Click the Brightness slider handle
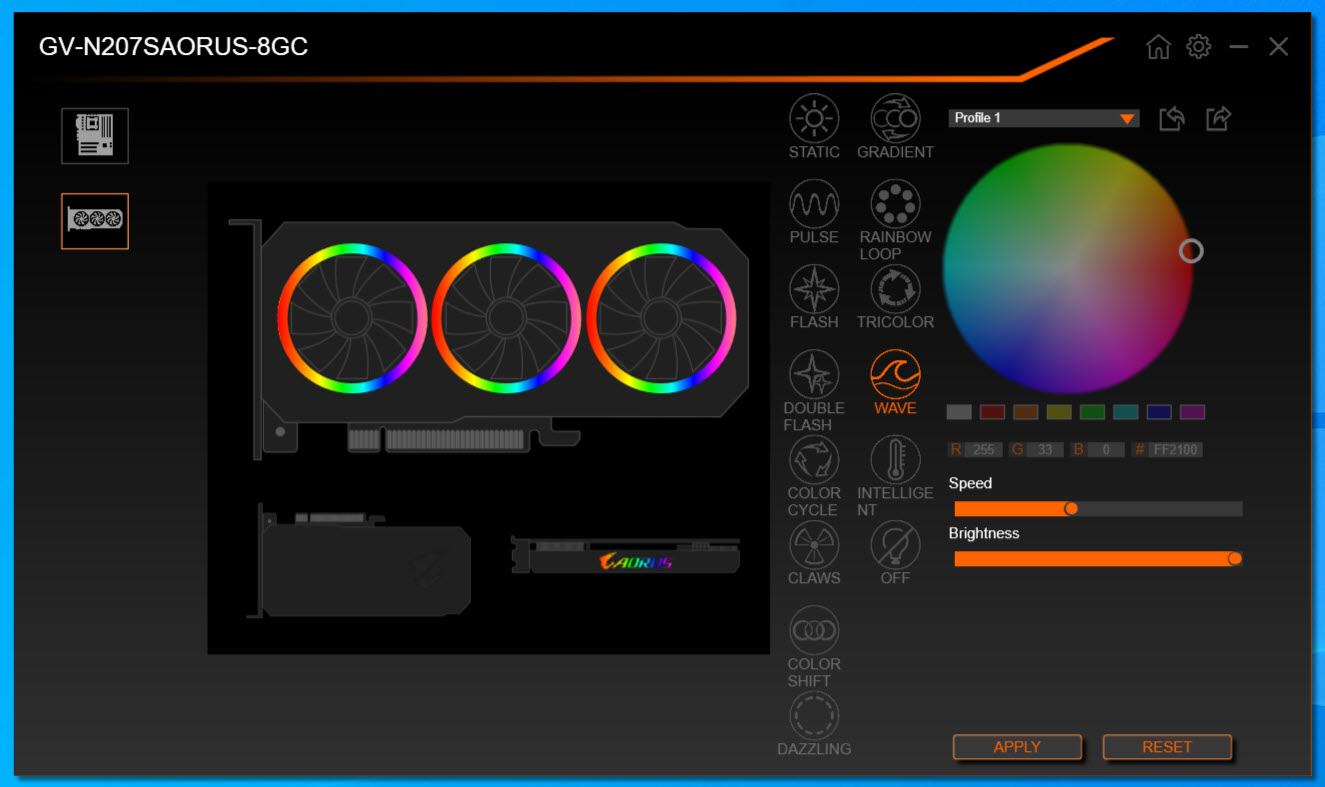1325x787 pixels. pyautogui.click(x=1235, y=558)
